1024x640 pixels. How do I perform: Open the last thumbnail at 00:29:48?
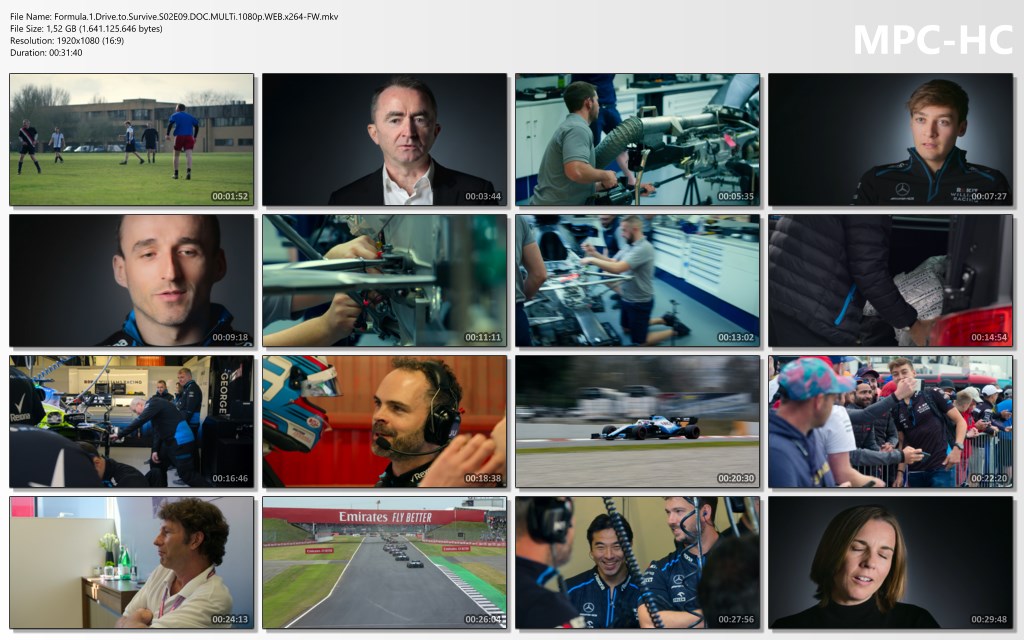[x=890, y=562]
